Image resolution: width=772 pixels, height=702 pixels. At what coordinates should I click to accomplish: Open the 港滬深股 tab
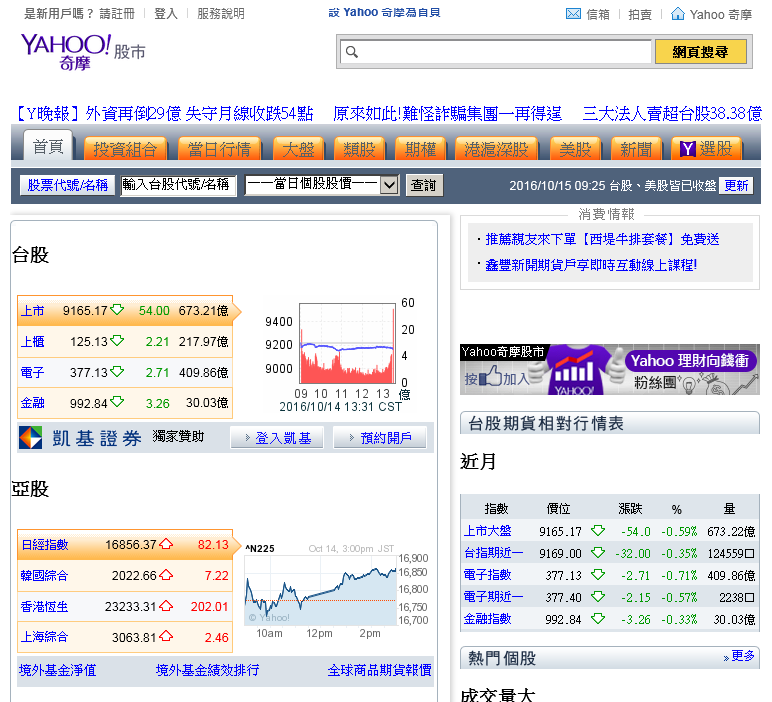coord(496,149)
